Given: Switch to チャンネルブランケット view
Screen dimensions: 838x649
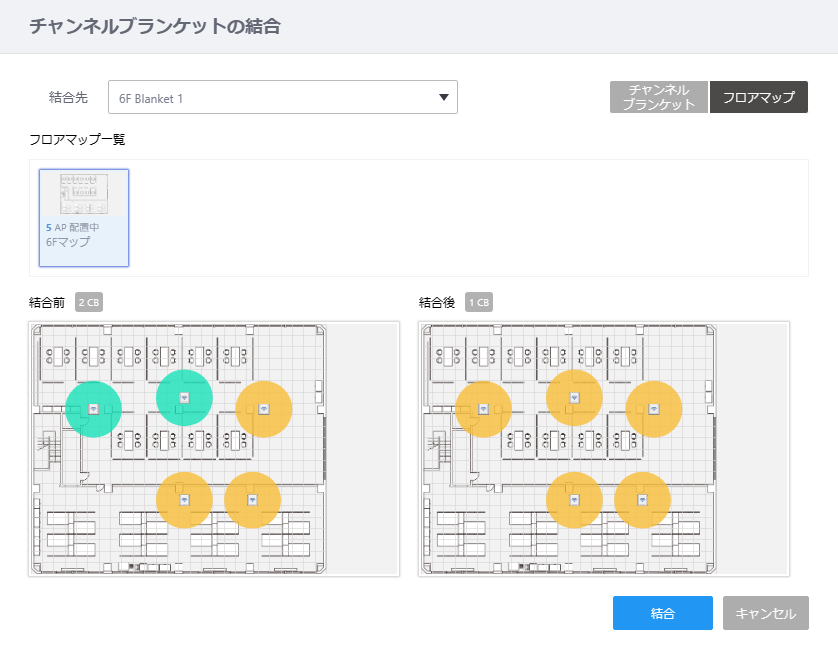Looking at the screenshot, I should click(659, 97).
